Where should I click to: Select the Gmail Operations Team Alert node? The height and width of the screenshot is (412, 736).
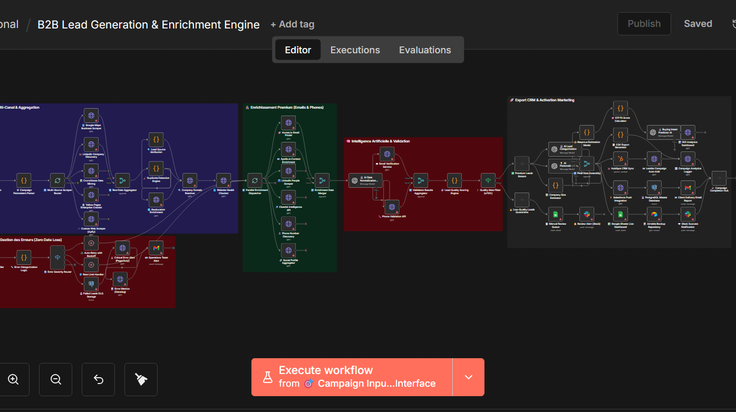[156, 248]
